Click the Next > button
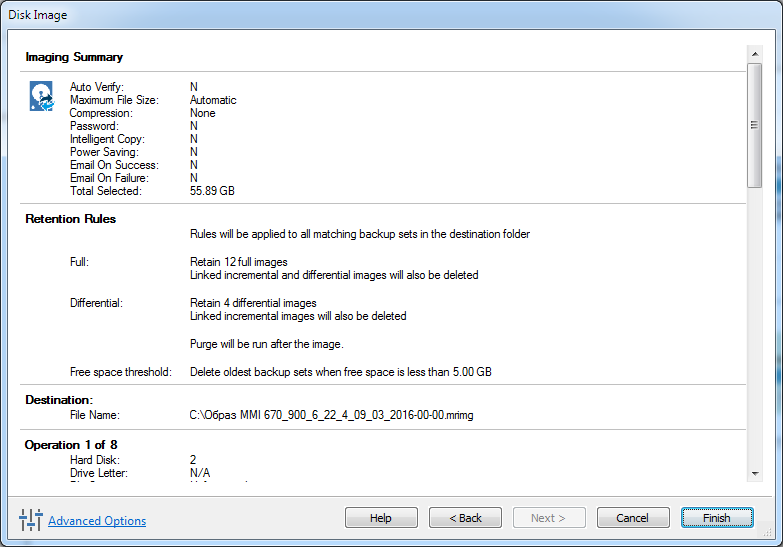The height and width of the screenshot is (547, 783). [x=549, y=518]
